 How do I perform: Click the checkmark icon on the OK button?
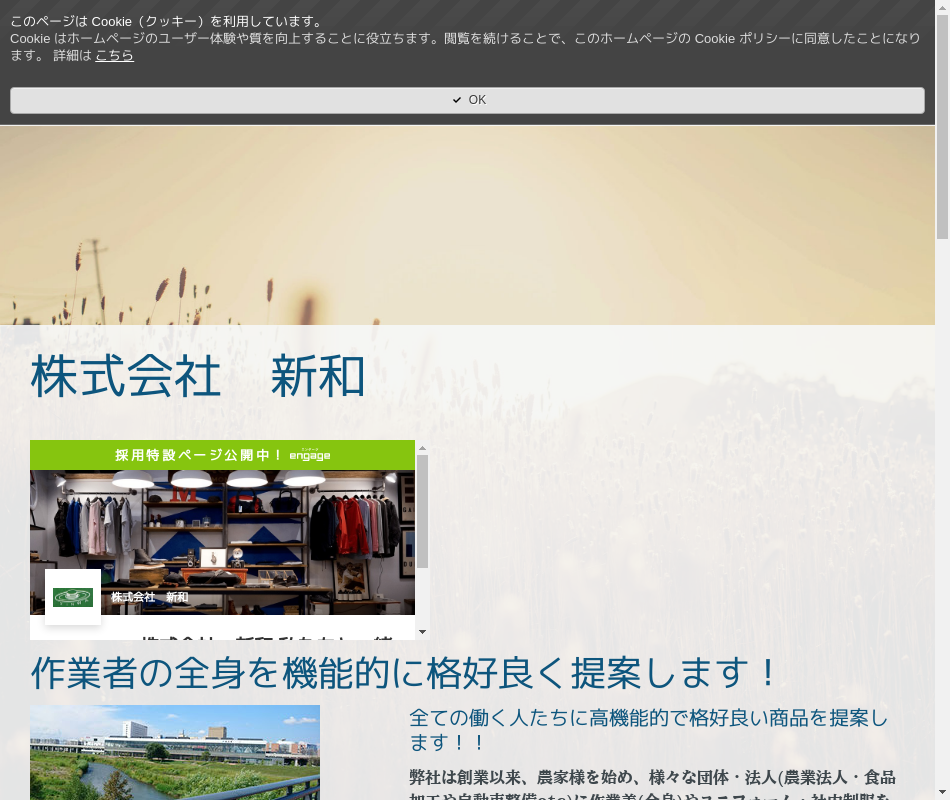(x=457, y=100)
